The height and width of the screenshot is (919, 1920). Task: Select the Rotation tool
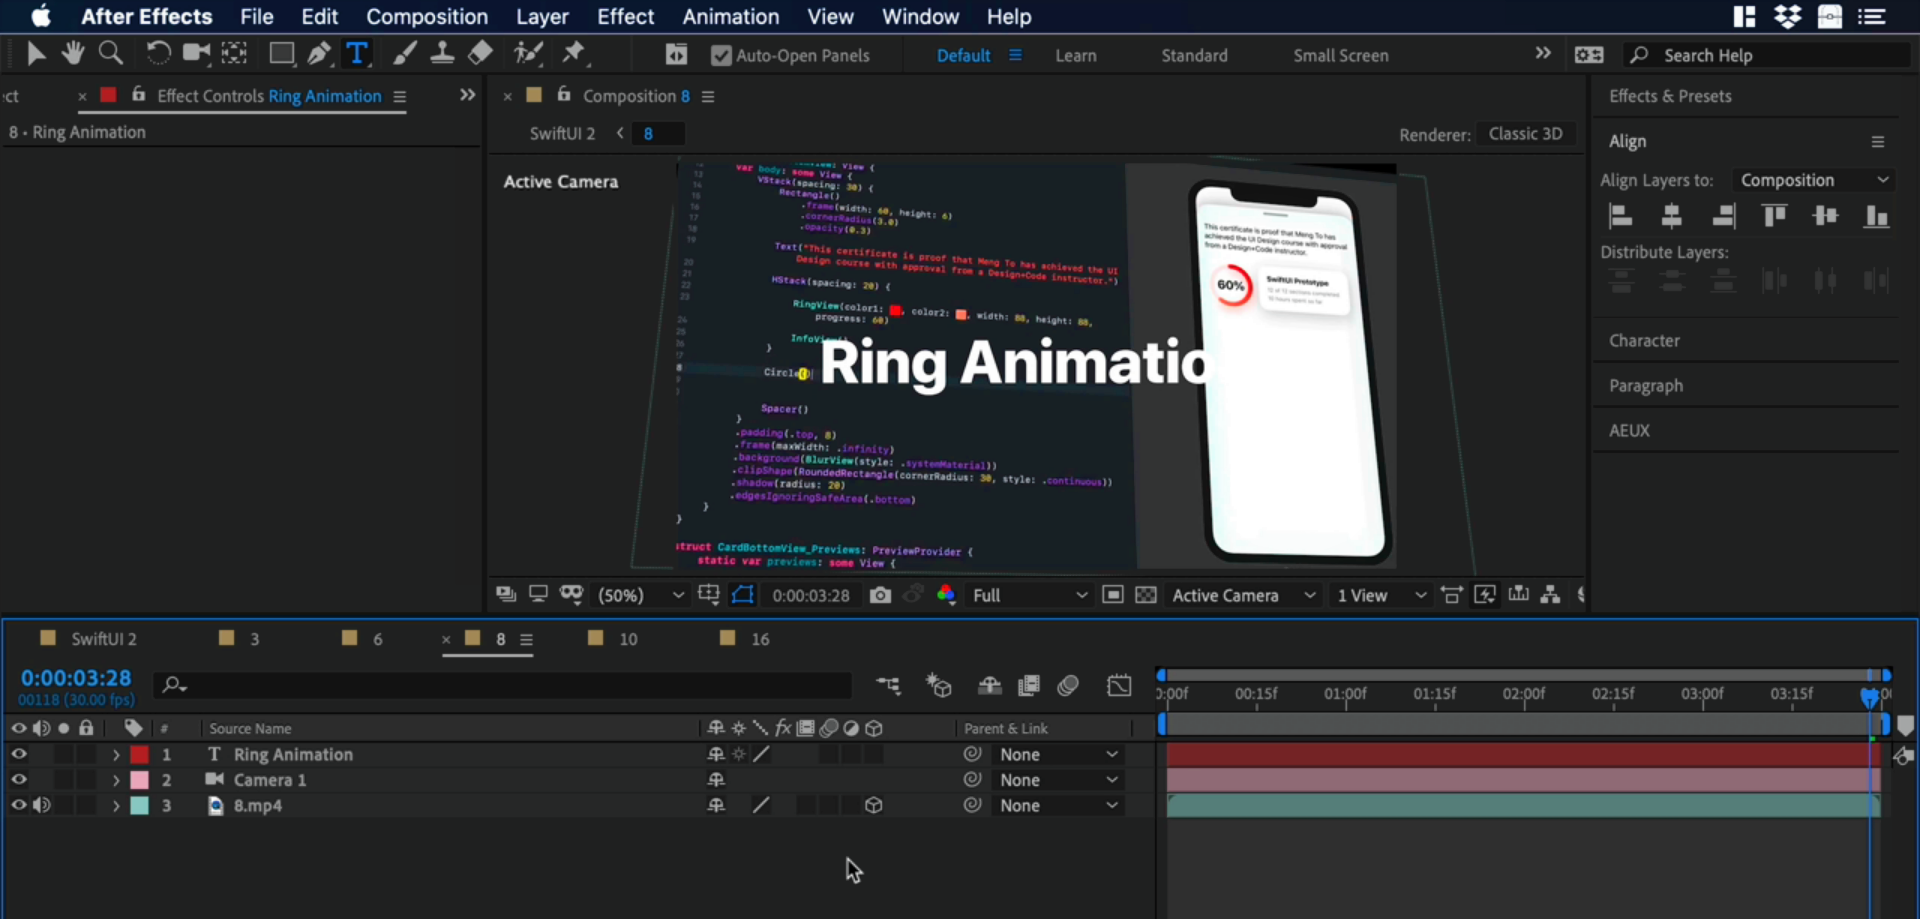(158, 54)
